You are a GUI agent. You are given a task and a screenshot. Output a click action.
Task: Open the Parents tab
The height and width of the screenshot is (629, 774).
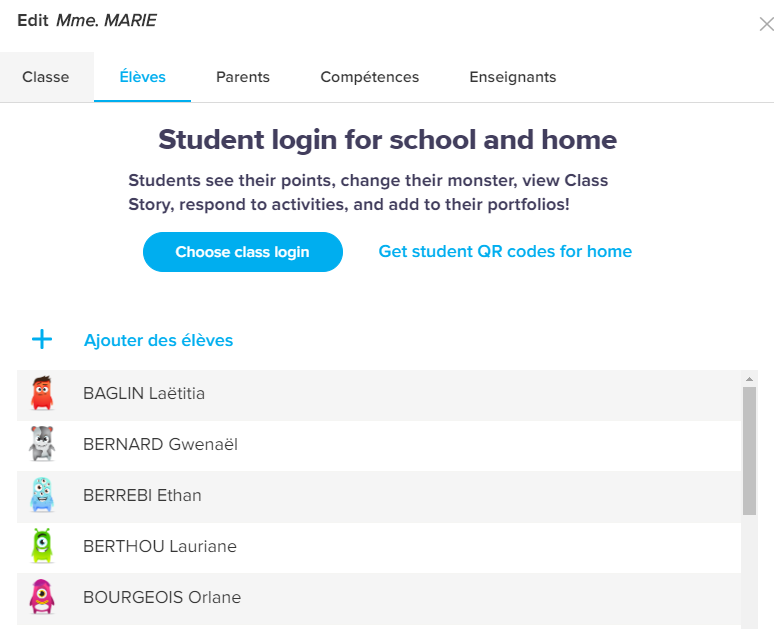243,77
